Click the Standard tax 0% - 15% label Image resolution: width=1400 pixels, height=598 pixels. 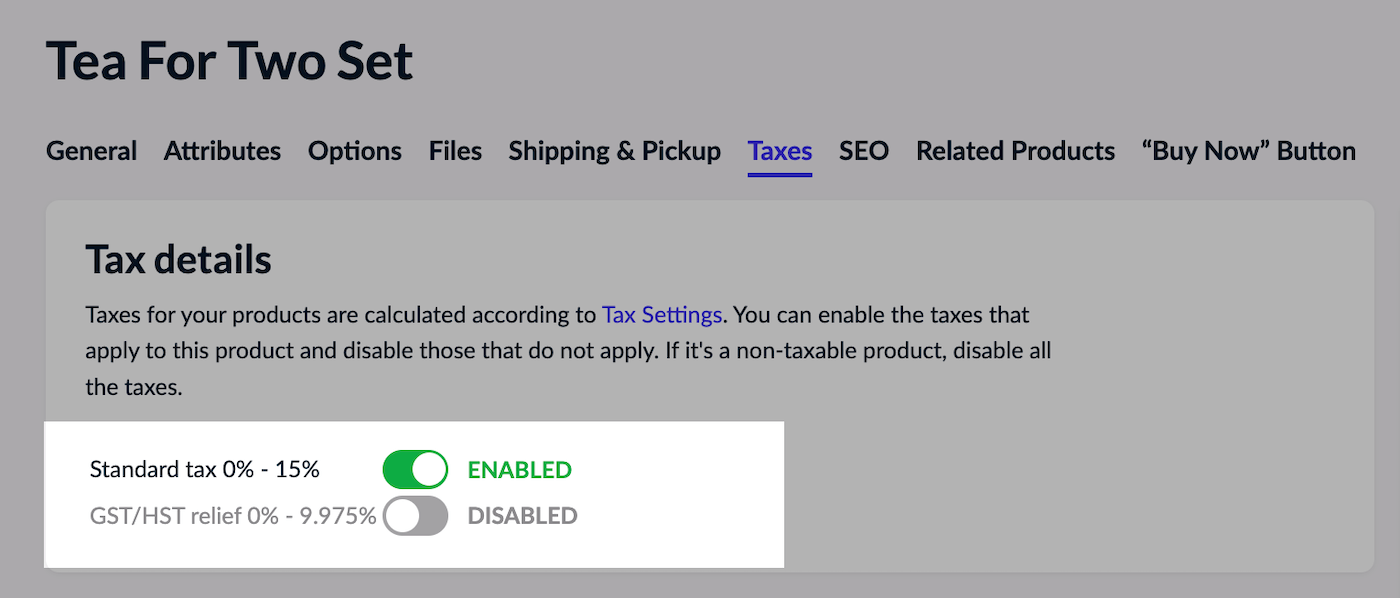[205, 470]
